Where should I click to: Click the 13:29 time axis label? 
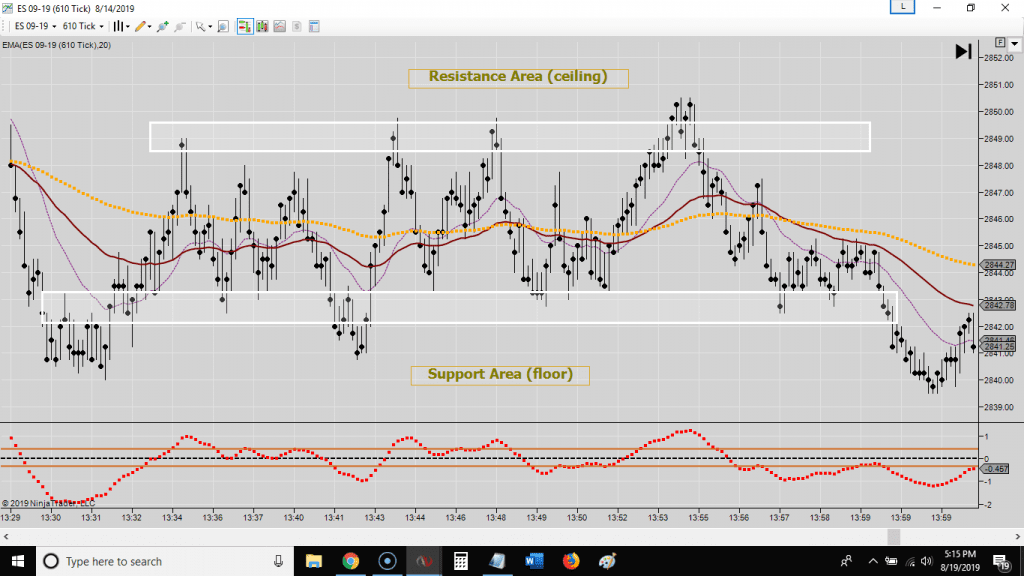pos(10,518)
